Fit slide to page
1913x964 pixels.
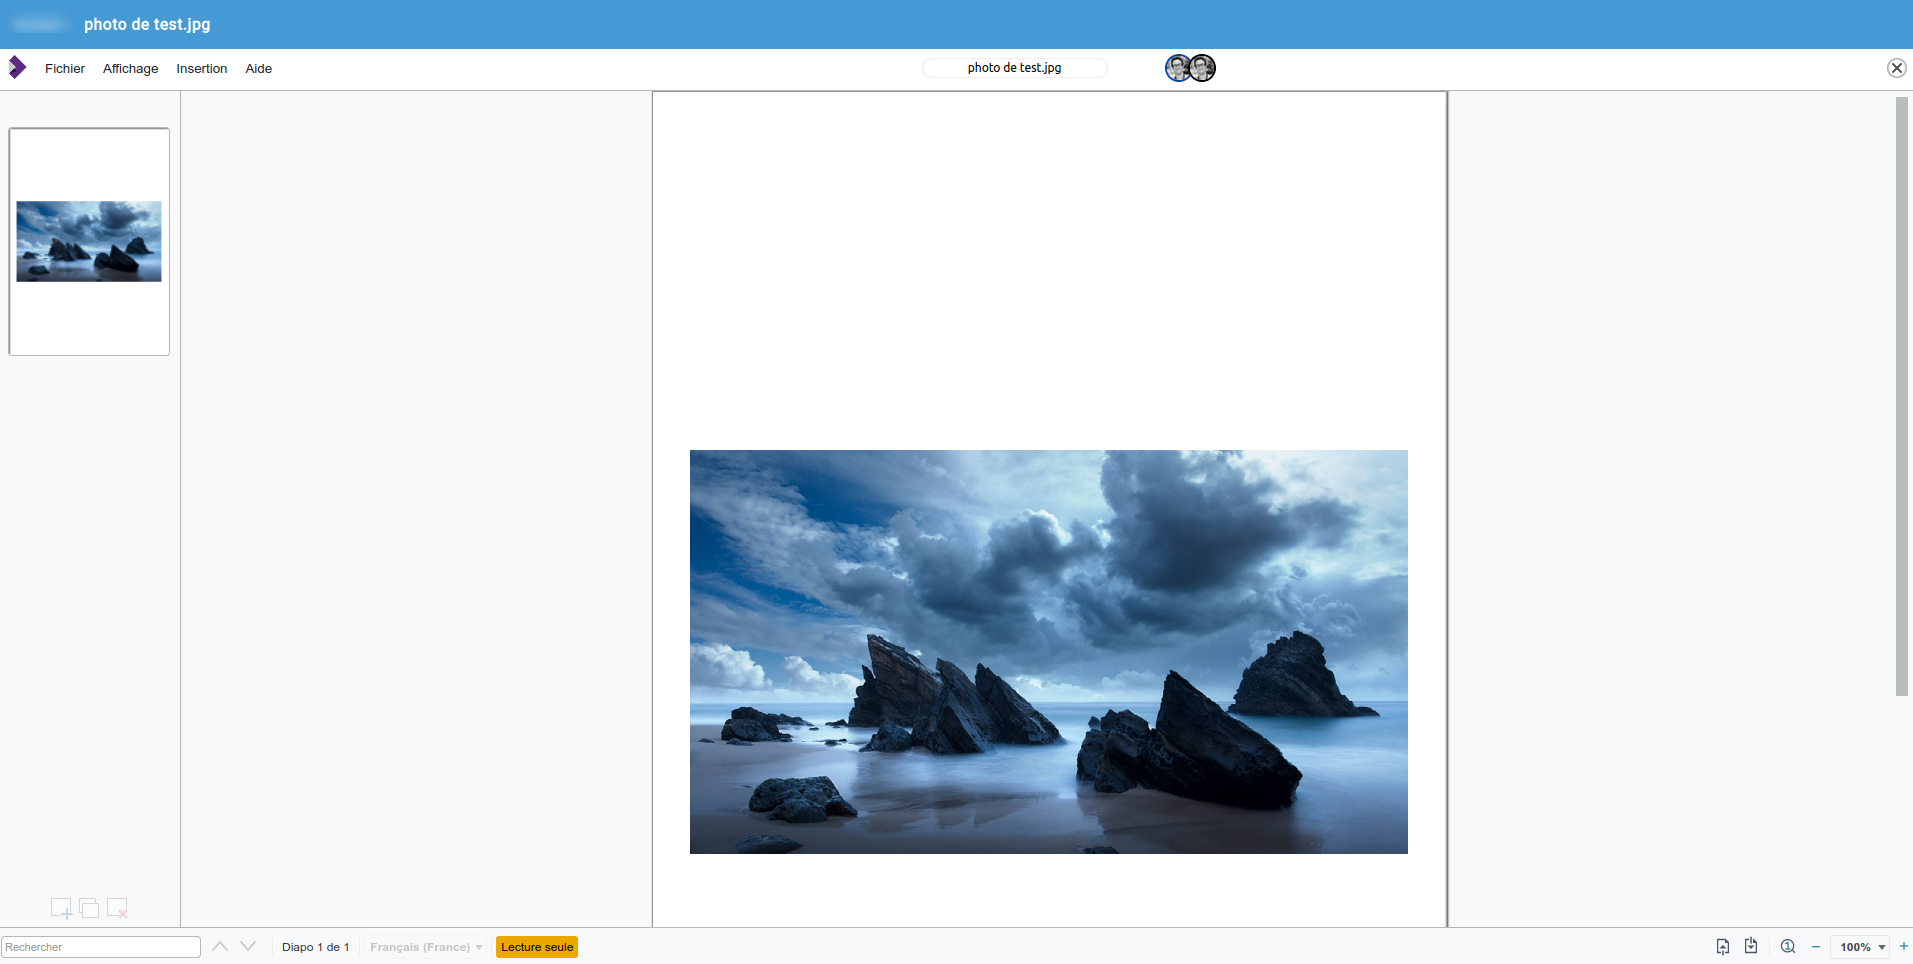1722,946
